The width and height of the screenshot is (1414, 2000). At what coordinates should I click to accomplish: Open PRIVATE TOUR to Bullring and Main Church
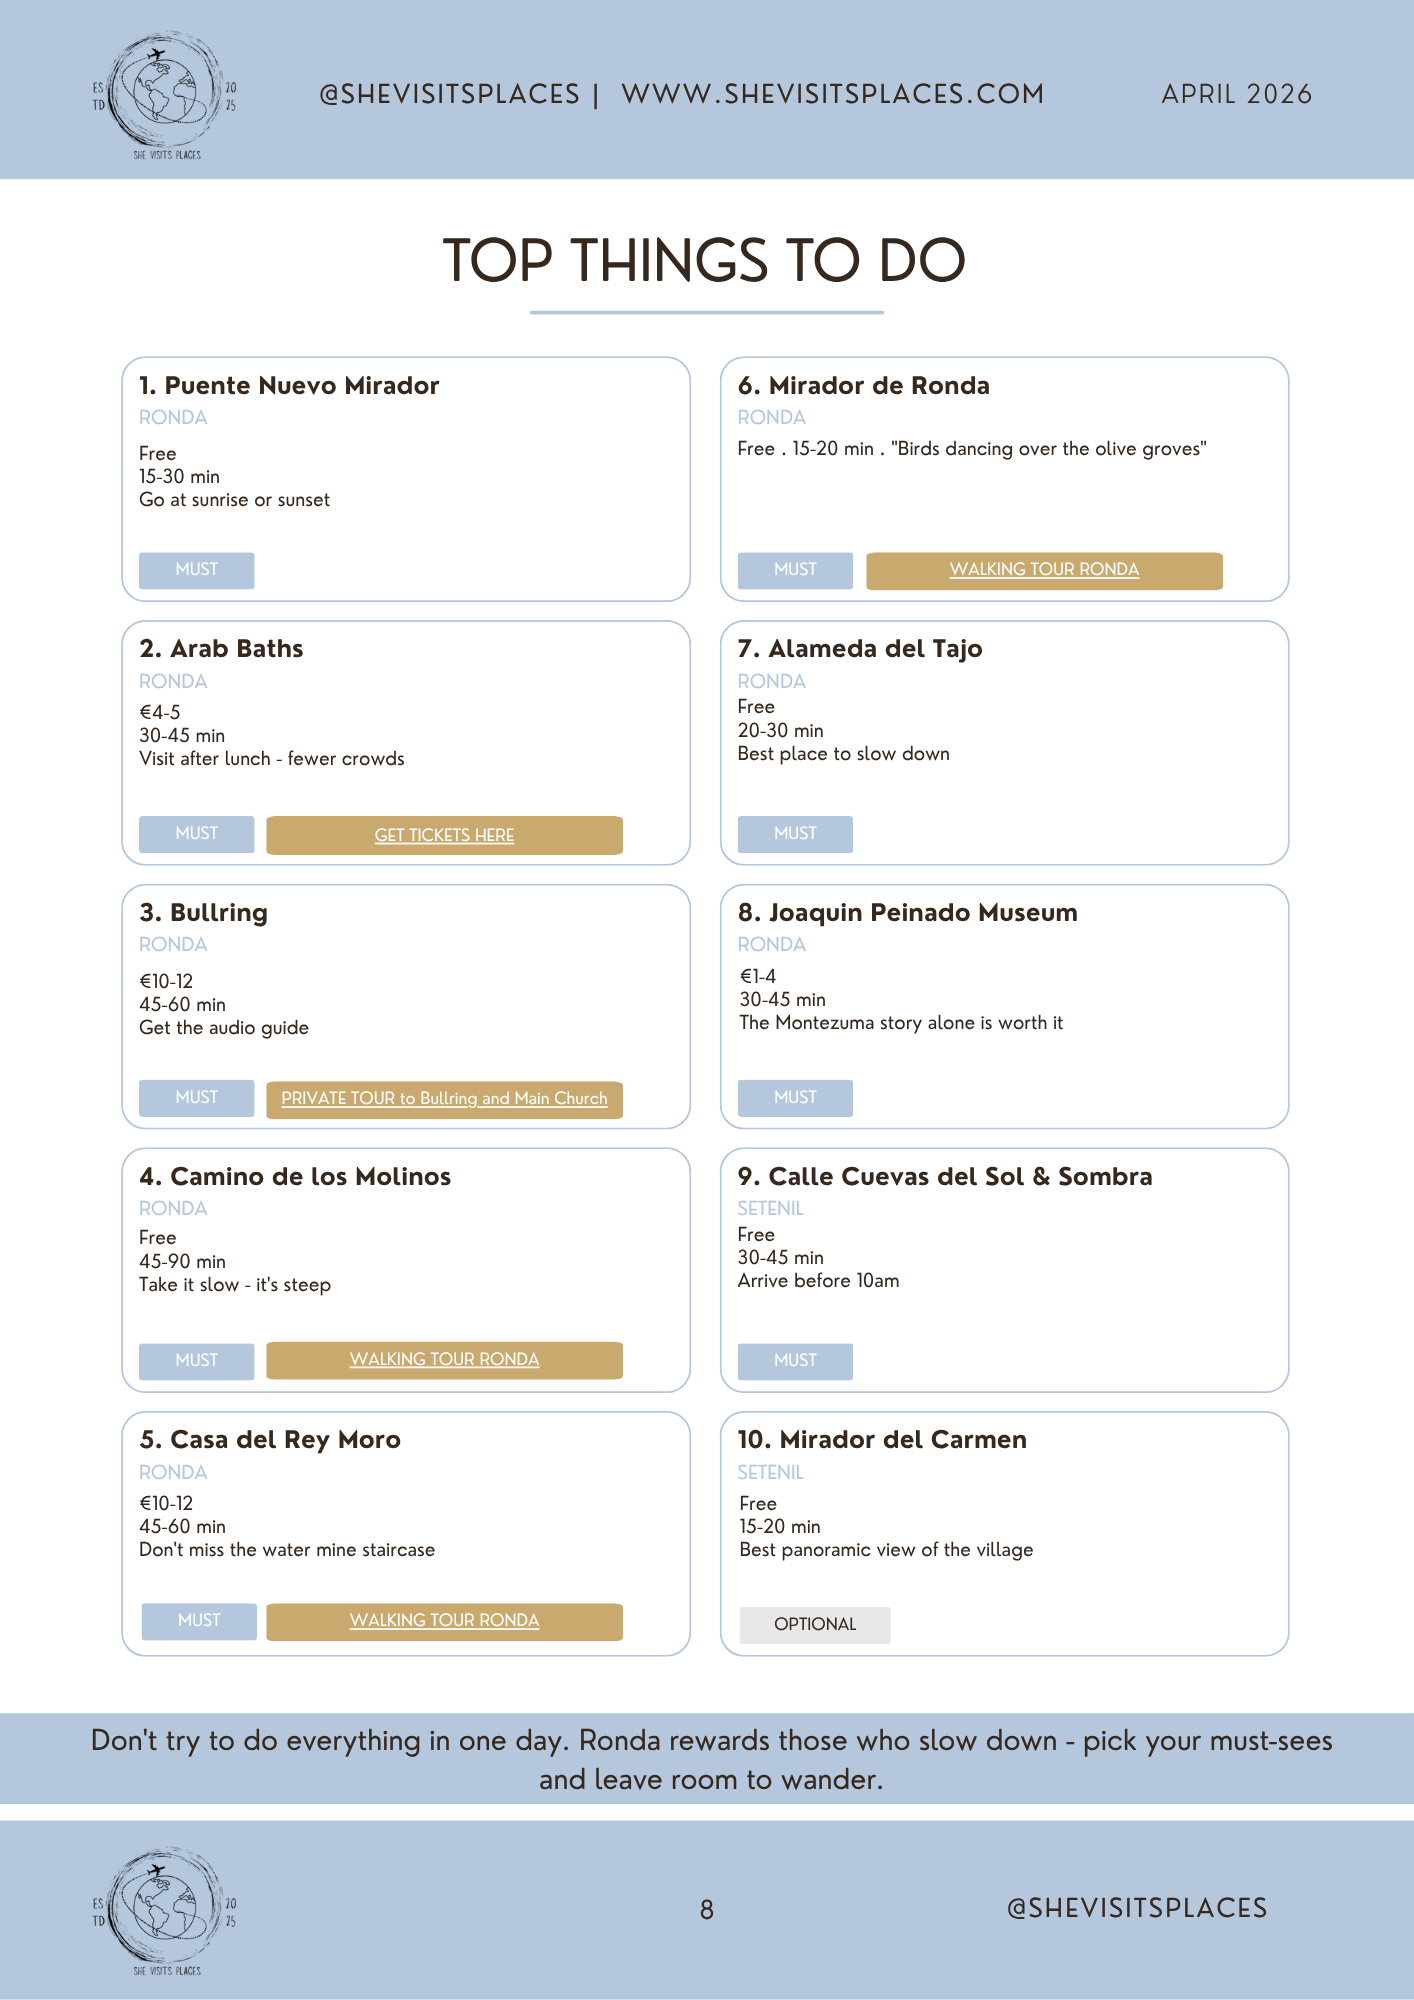(444, 1098)
